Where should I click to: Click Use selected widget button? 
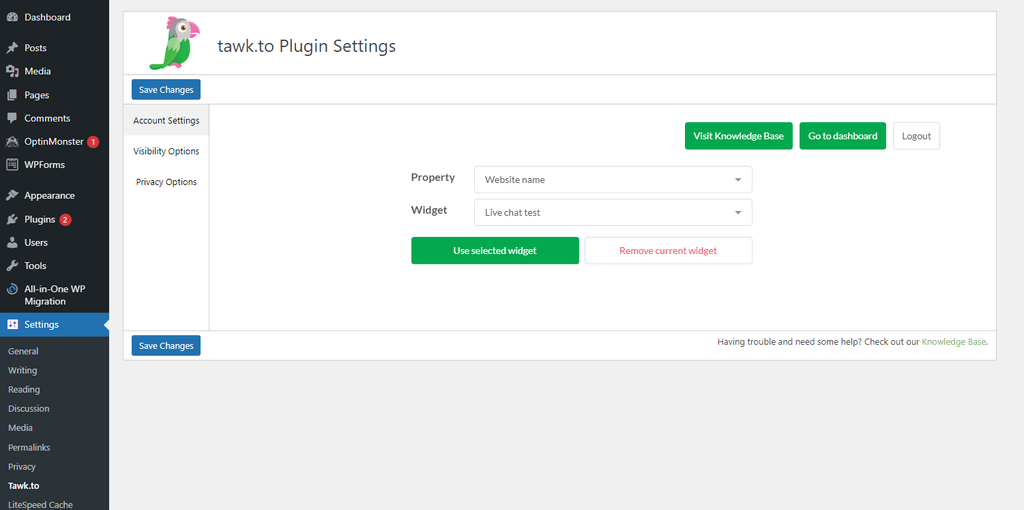click(495, 251)
